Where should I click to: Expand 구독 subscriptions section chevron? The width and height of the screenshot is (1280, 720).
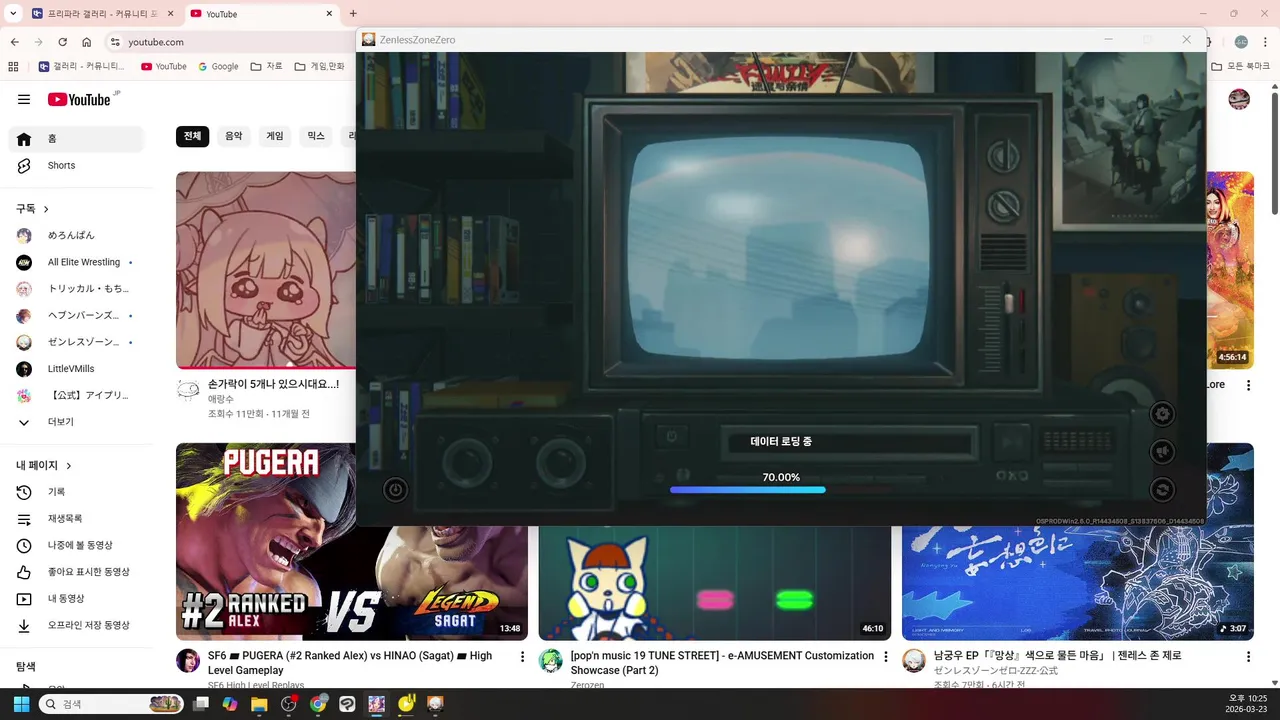tap(46, 209)
